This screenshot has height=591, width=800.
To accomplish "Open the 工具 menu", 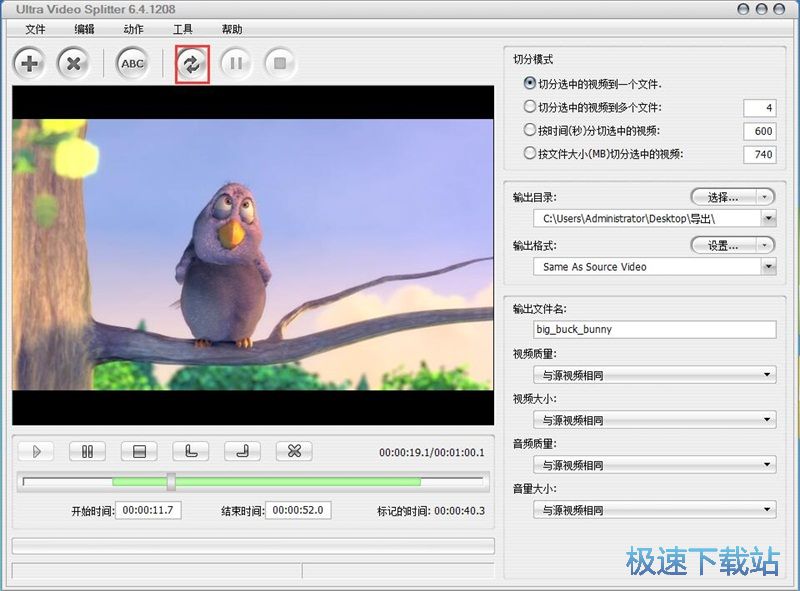I will click(183, 30).
